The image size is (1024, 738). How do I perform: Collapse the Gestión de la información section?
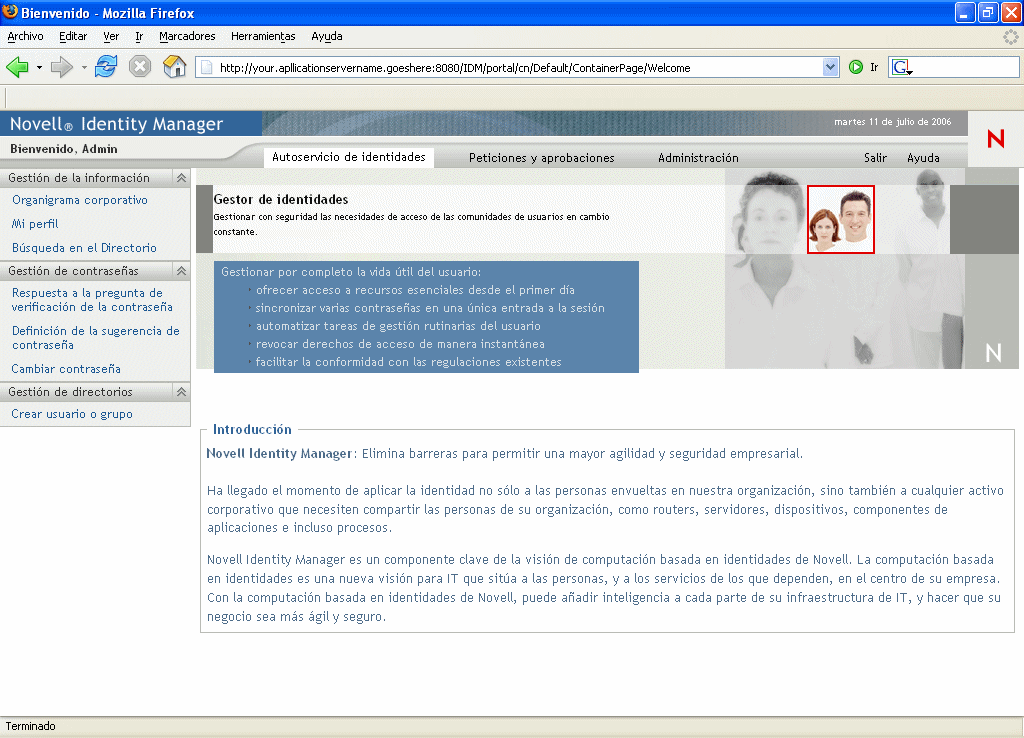coord(182,178)
